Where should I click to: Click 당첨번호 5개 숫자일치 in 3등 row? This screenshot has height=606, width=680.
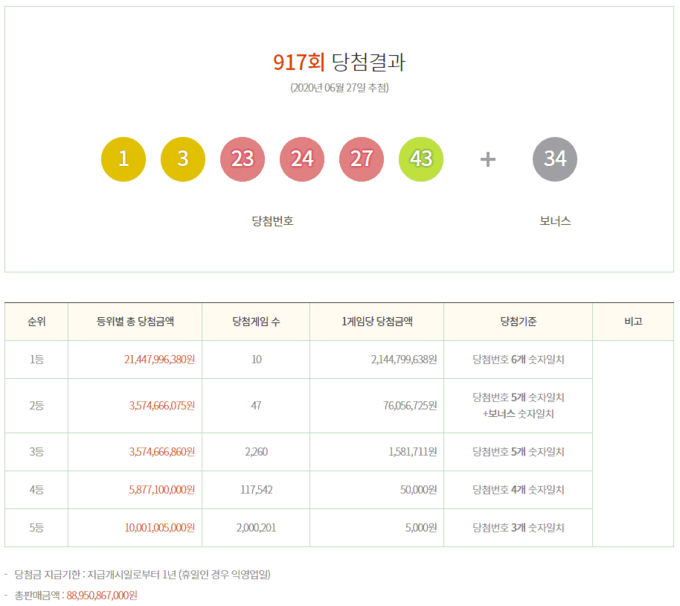pyautogui.click(x=518, y=452)
